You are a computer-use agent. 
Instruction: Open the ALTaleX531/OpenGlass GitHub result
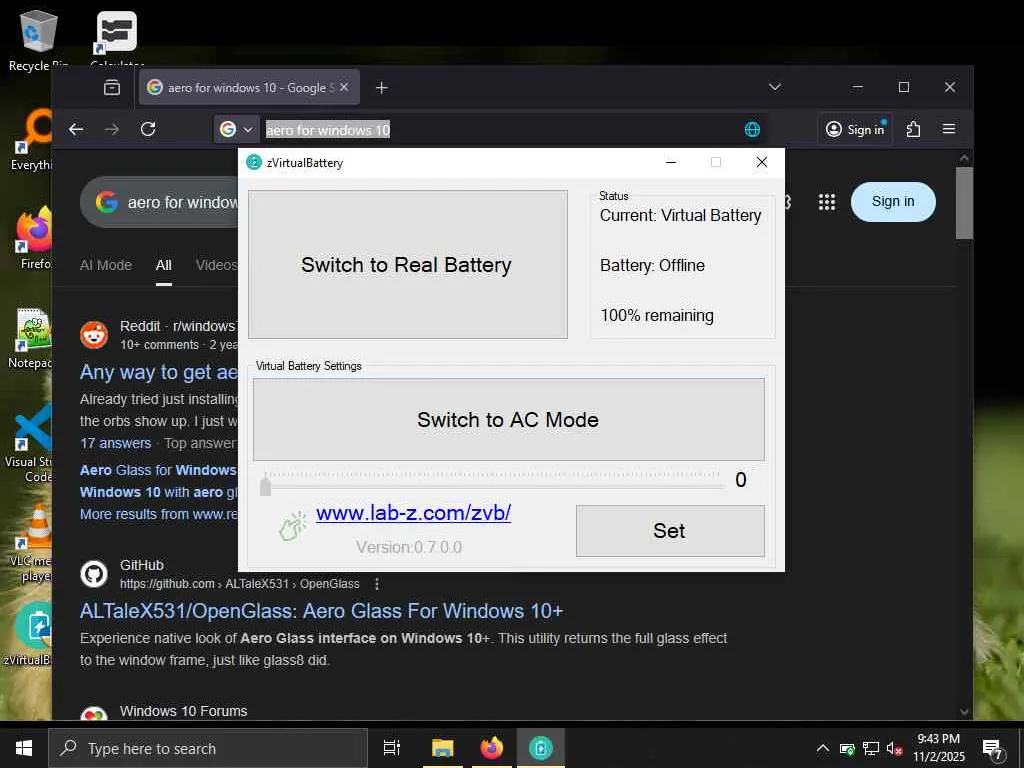321,611
